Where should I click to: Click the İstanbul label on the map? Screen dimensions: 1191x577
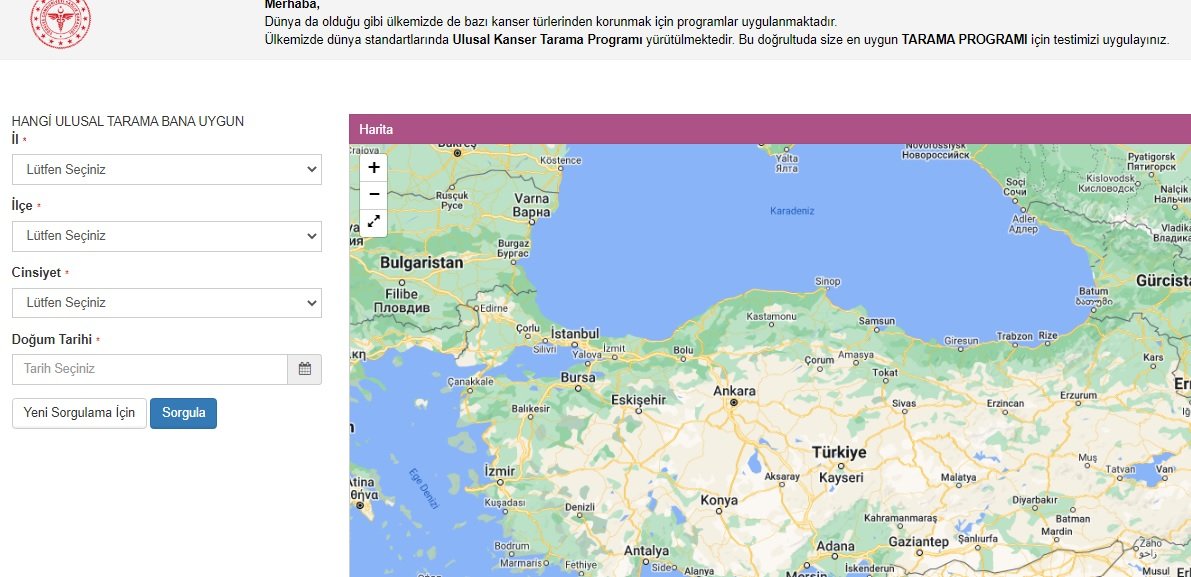[574, 333]
